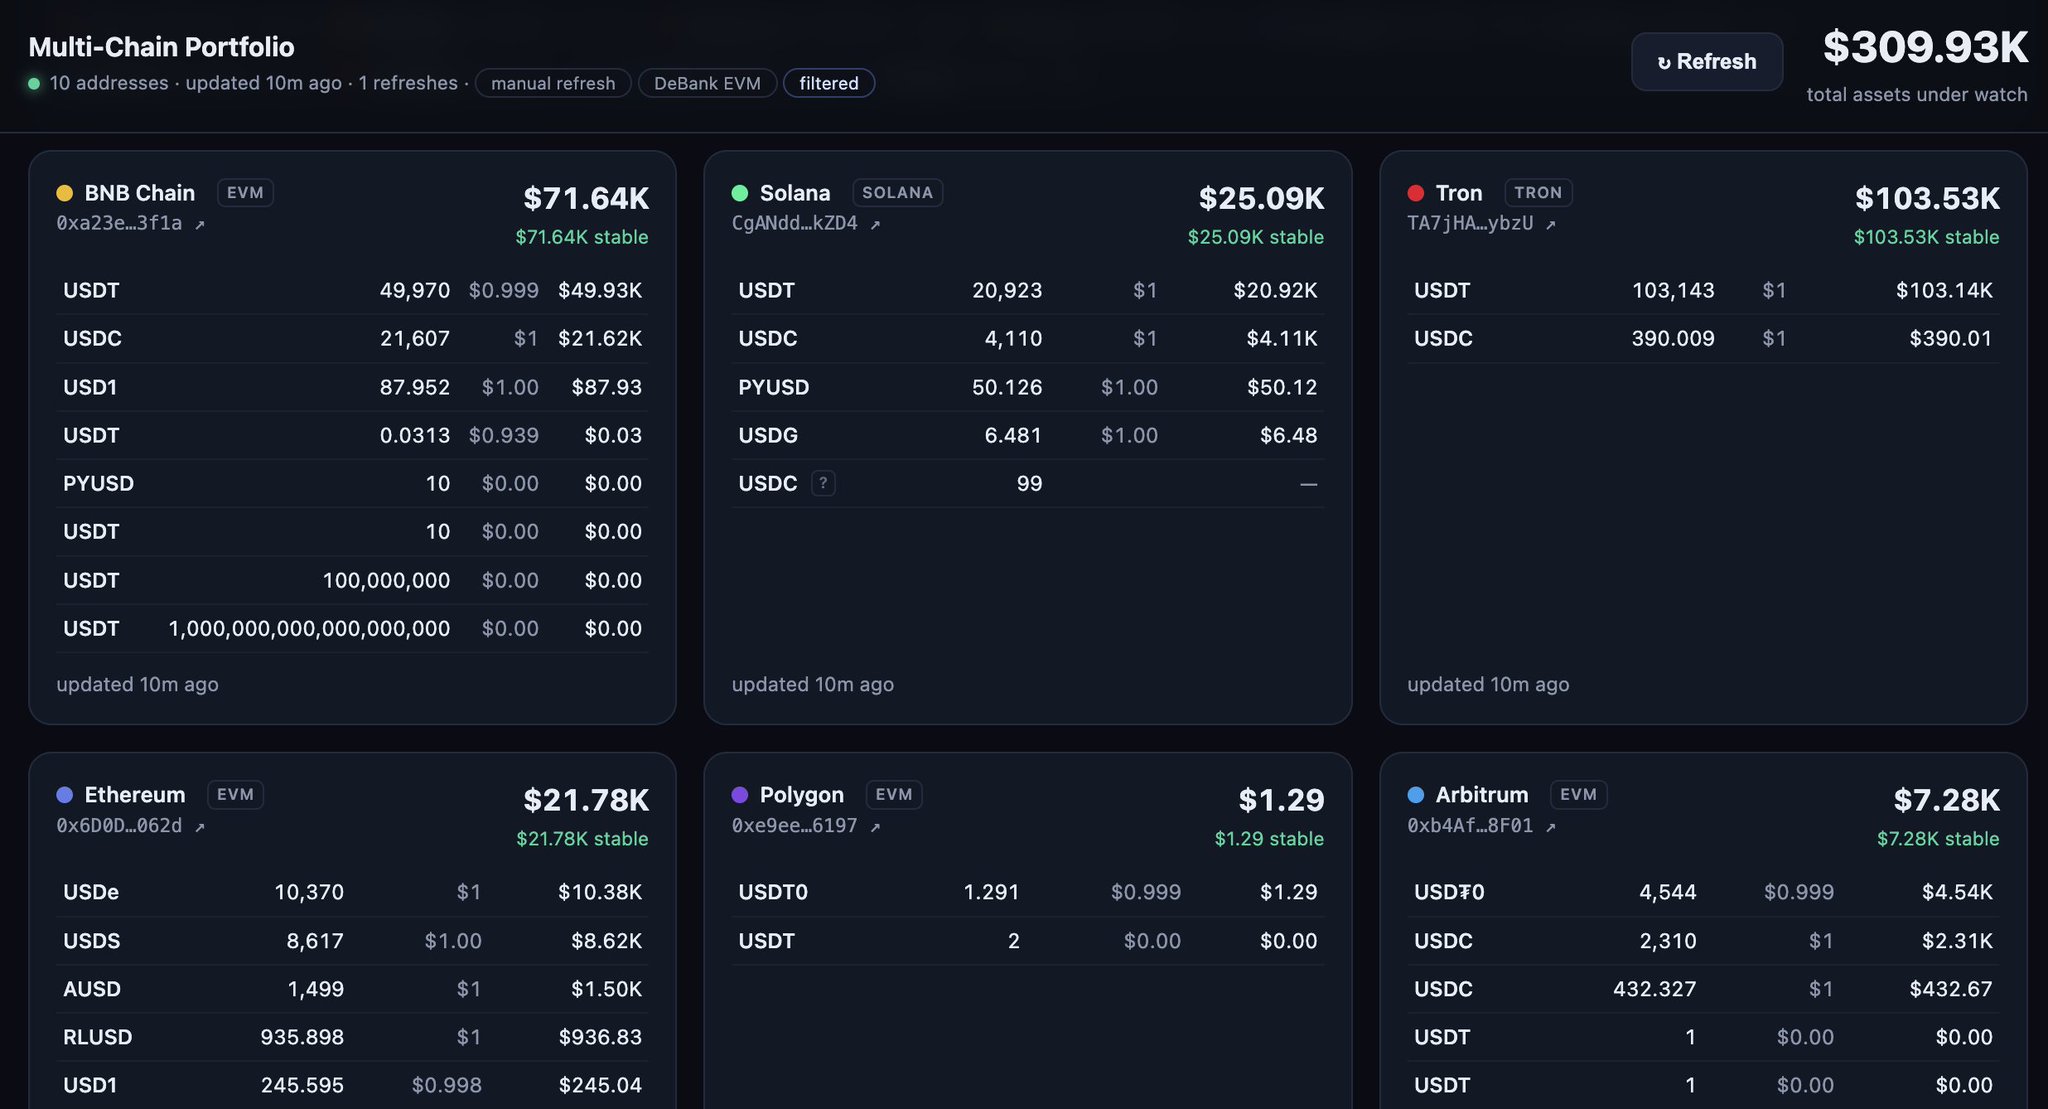Select the USD₮0 row in Arbitrum card
2048x1109 pixels.
point(1703,893)
